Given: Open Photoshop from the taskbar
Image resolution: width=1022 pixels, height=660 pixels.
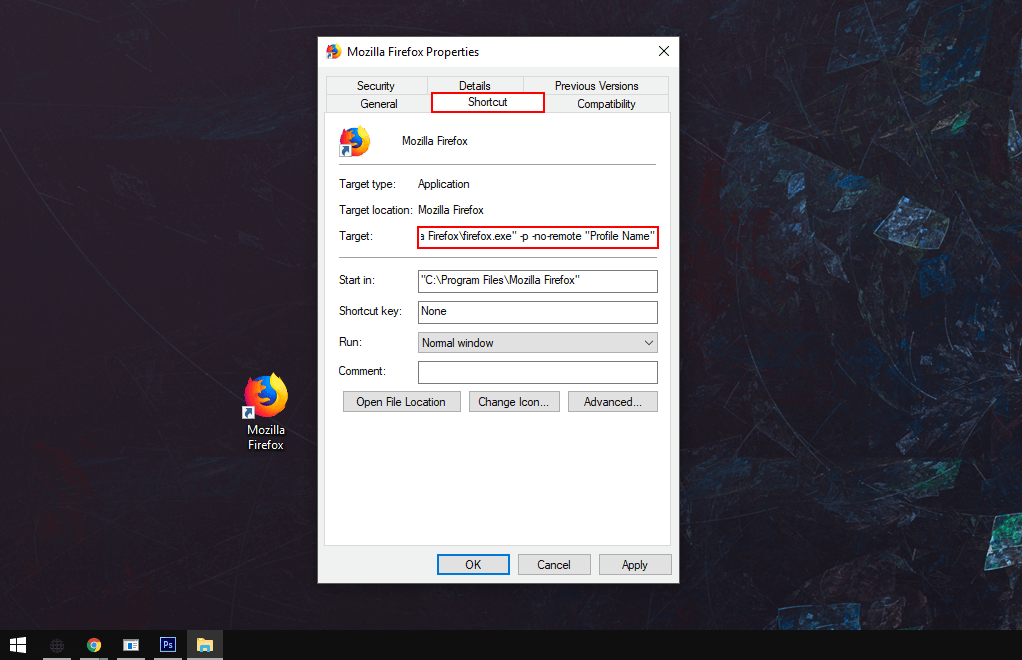Looking at the screenshot, I should point(168,645).
